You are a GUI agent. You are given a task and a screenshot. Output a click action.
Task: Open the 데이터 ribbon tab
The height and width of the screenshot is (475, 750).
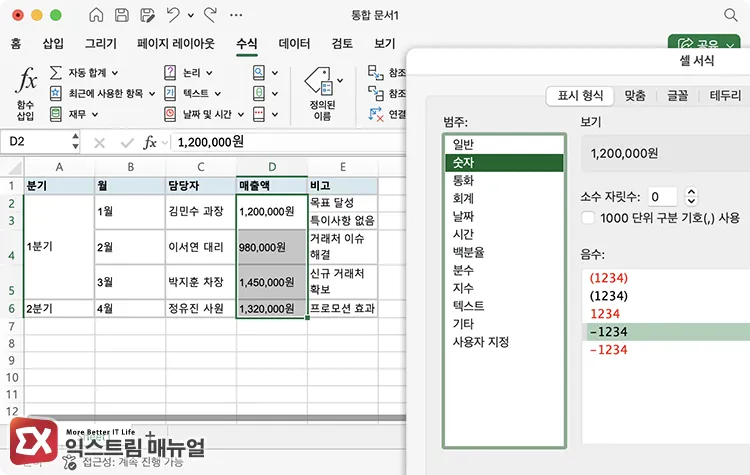pyautogui.click(x=294, y=44)
